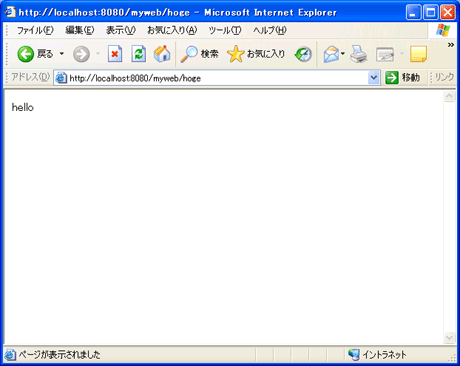Click the status text ページが表示されました
The width and height of the screenshot is (460, 366).
[59, 355]
